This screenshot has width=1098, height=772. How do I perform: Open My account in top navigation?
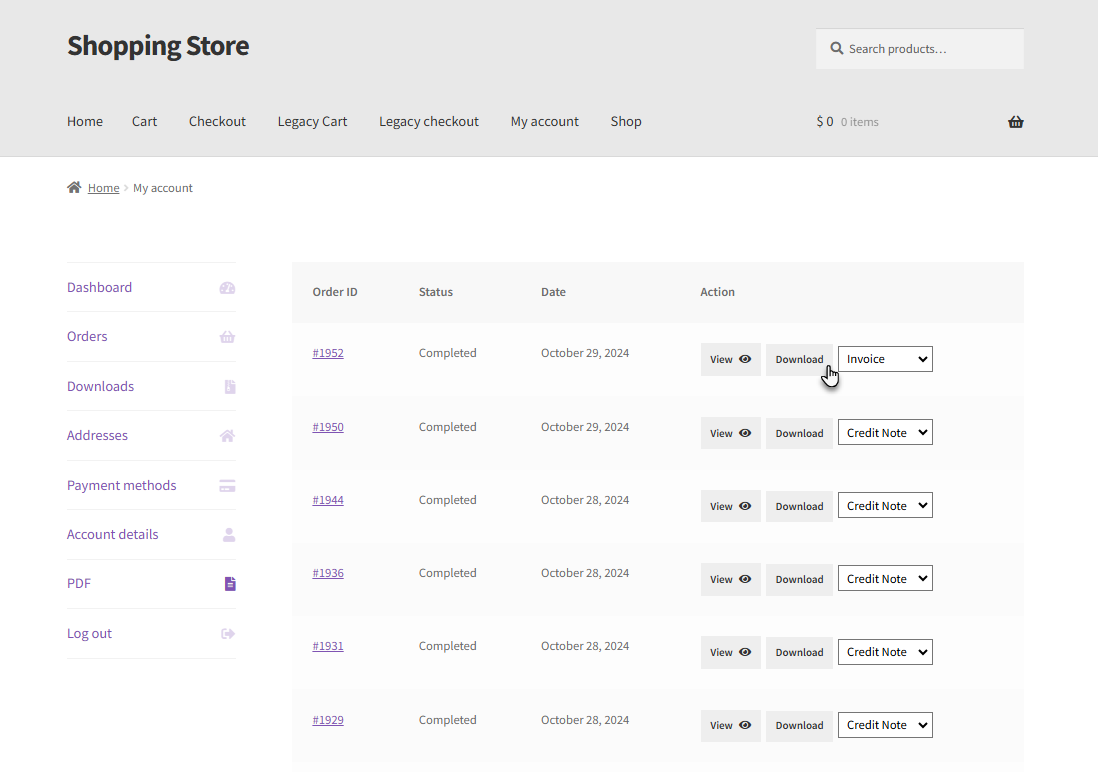click(545, 121)
